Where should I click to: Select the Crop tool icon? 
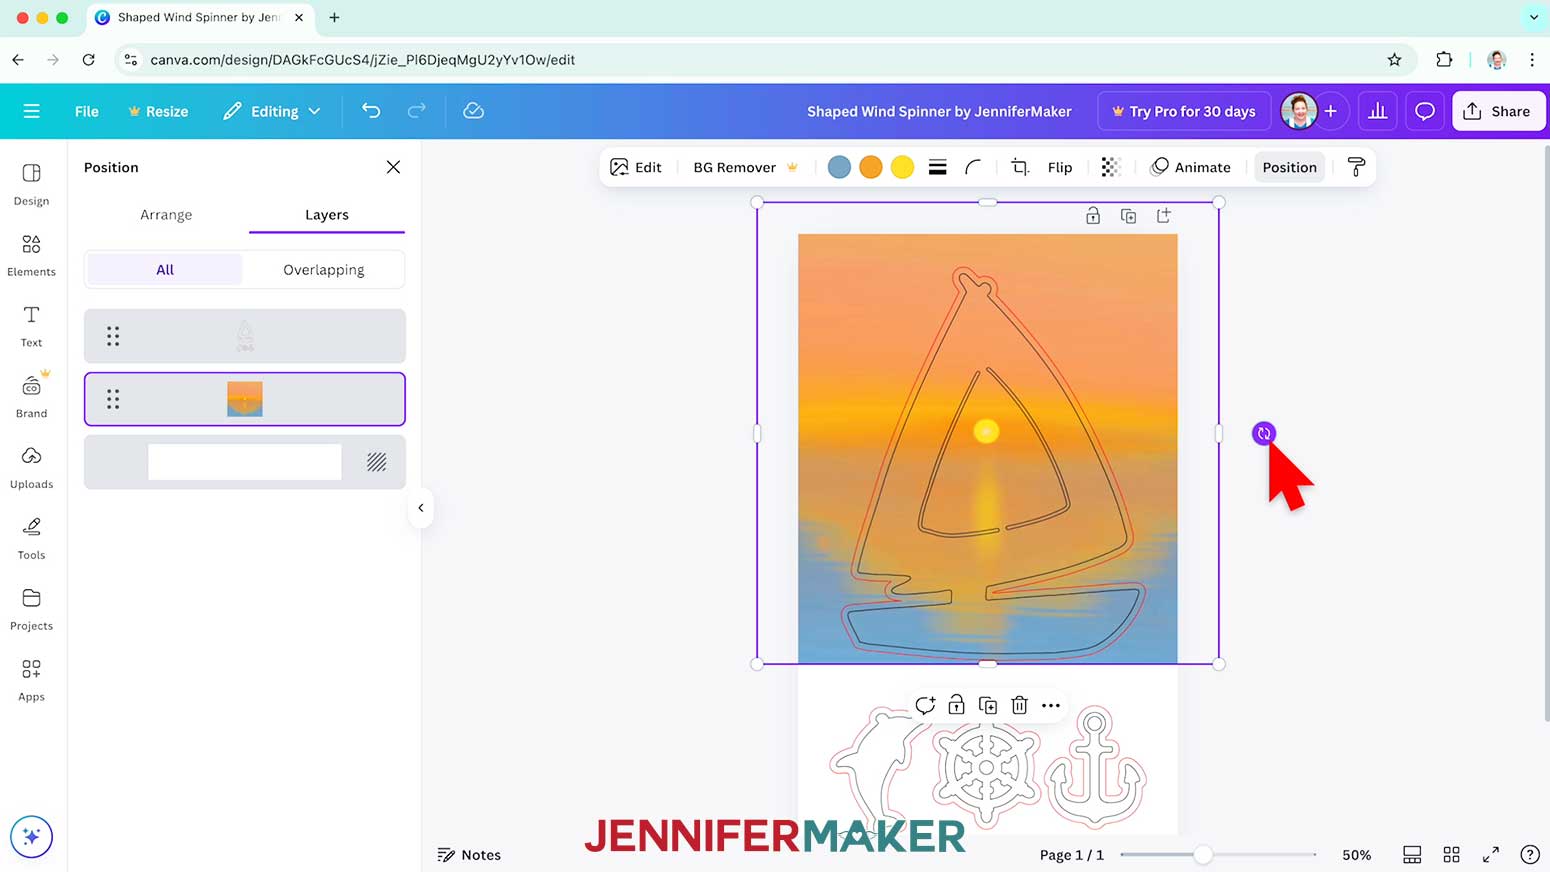(x=1020, y=167)
